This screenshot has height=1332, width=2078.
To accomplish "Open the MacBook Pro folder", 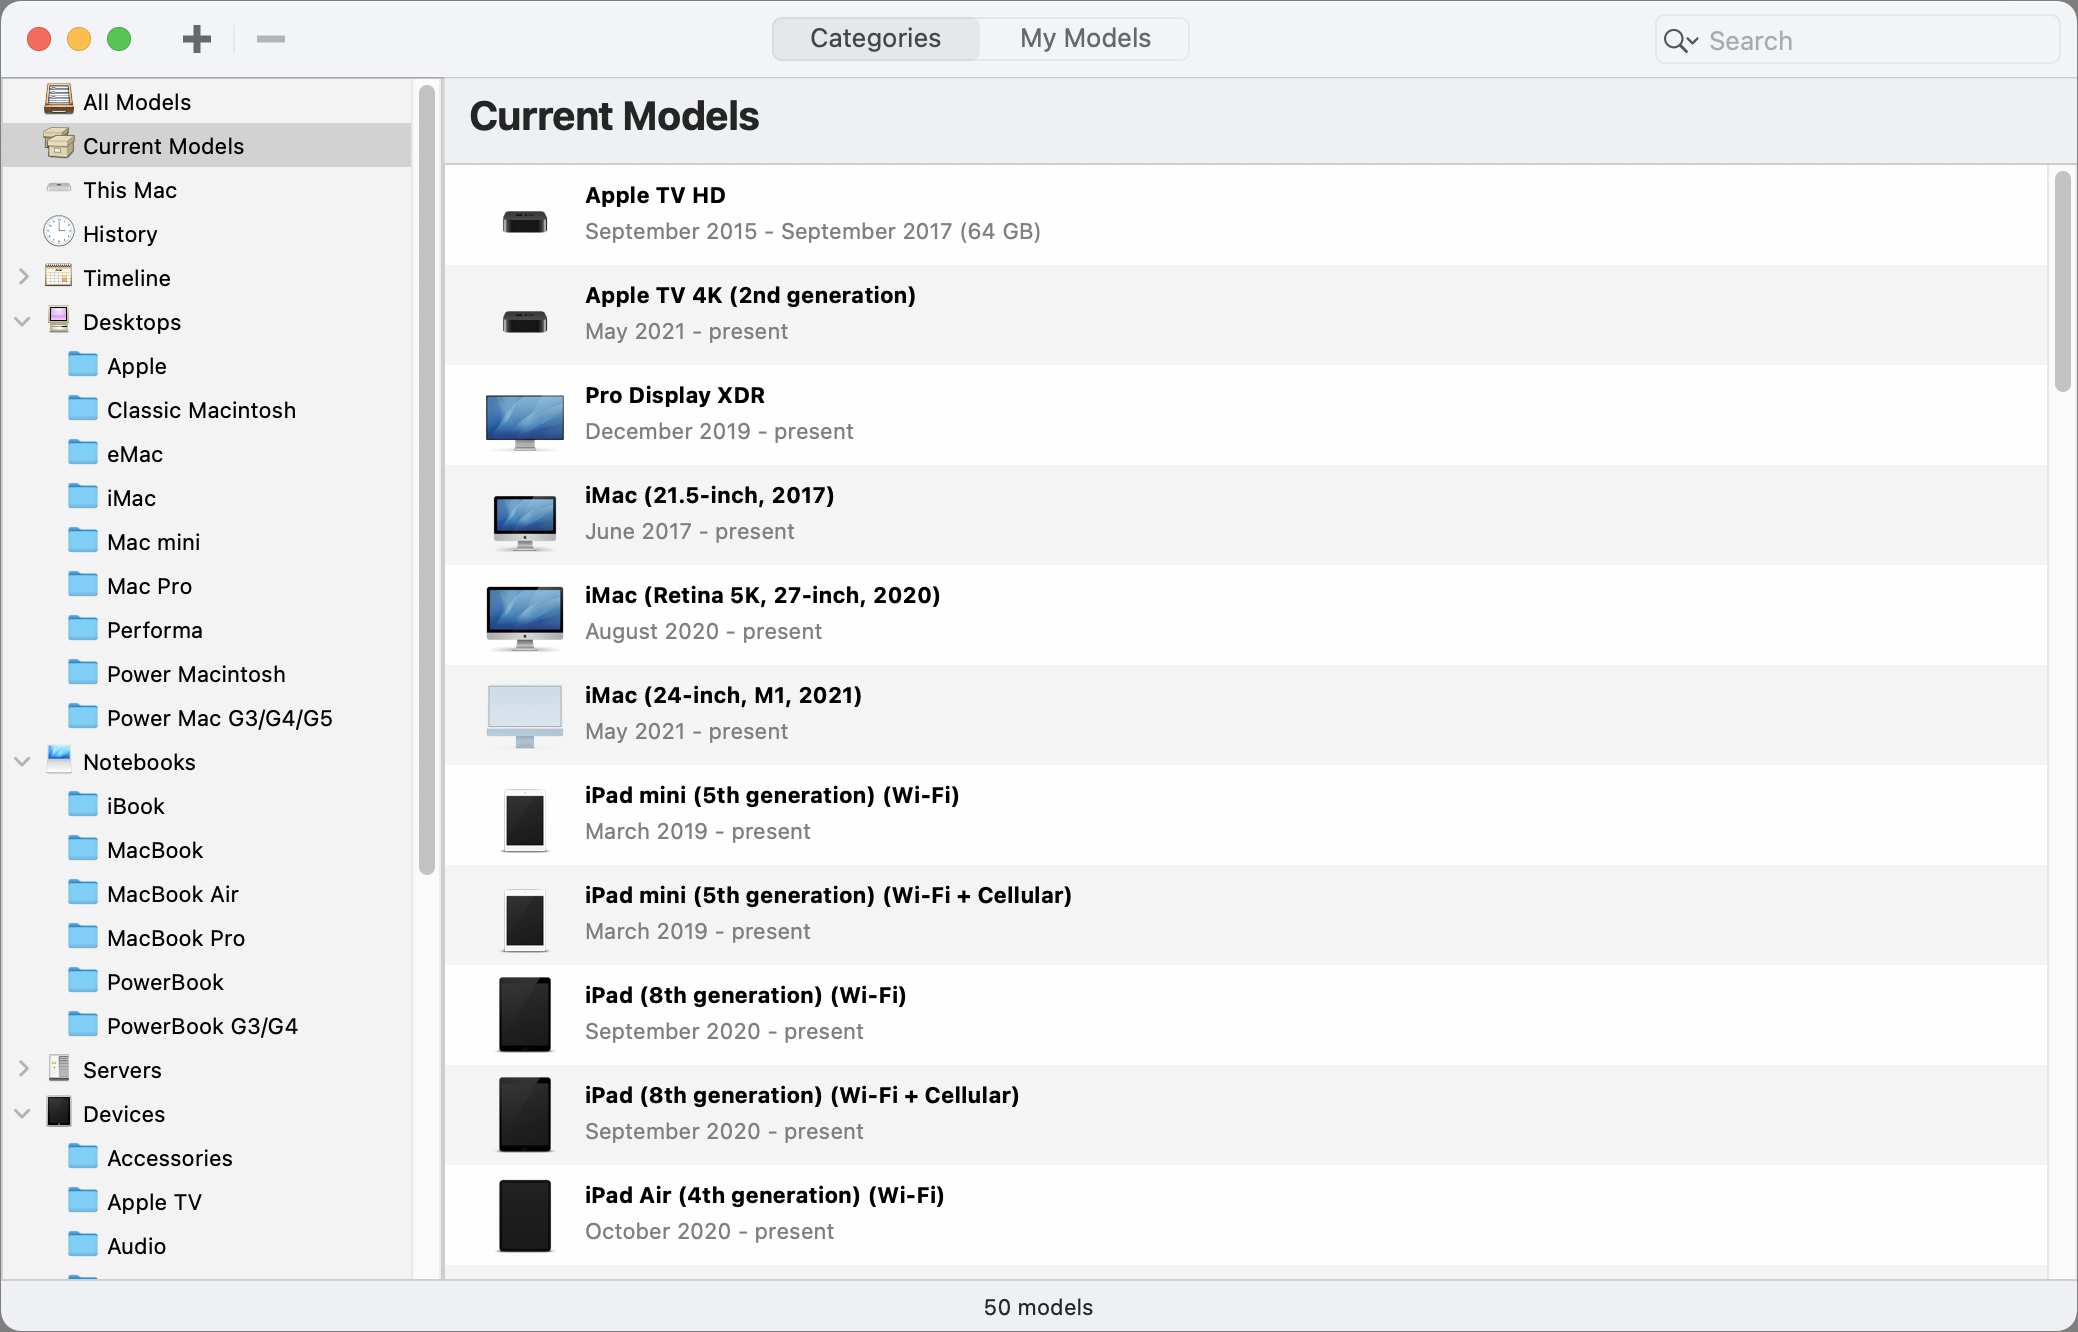I will pyautogui.click(x=207, y=937).
